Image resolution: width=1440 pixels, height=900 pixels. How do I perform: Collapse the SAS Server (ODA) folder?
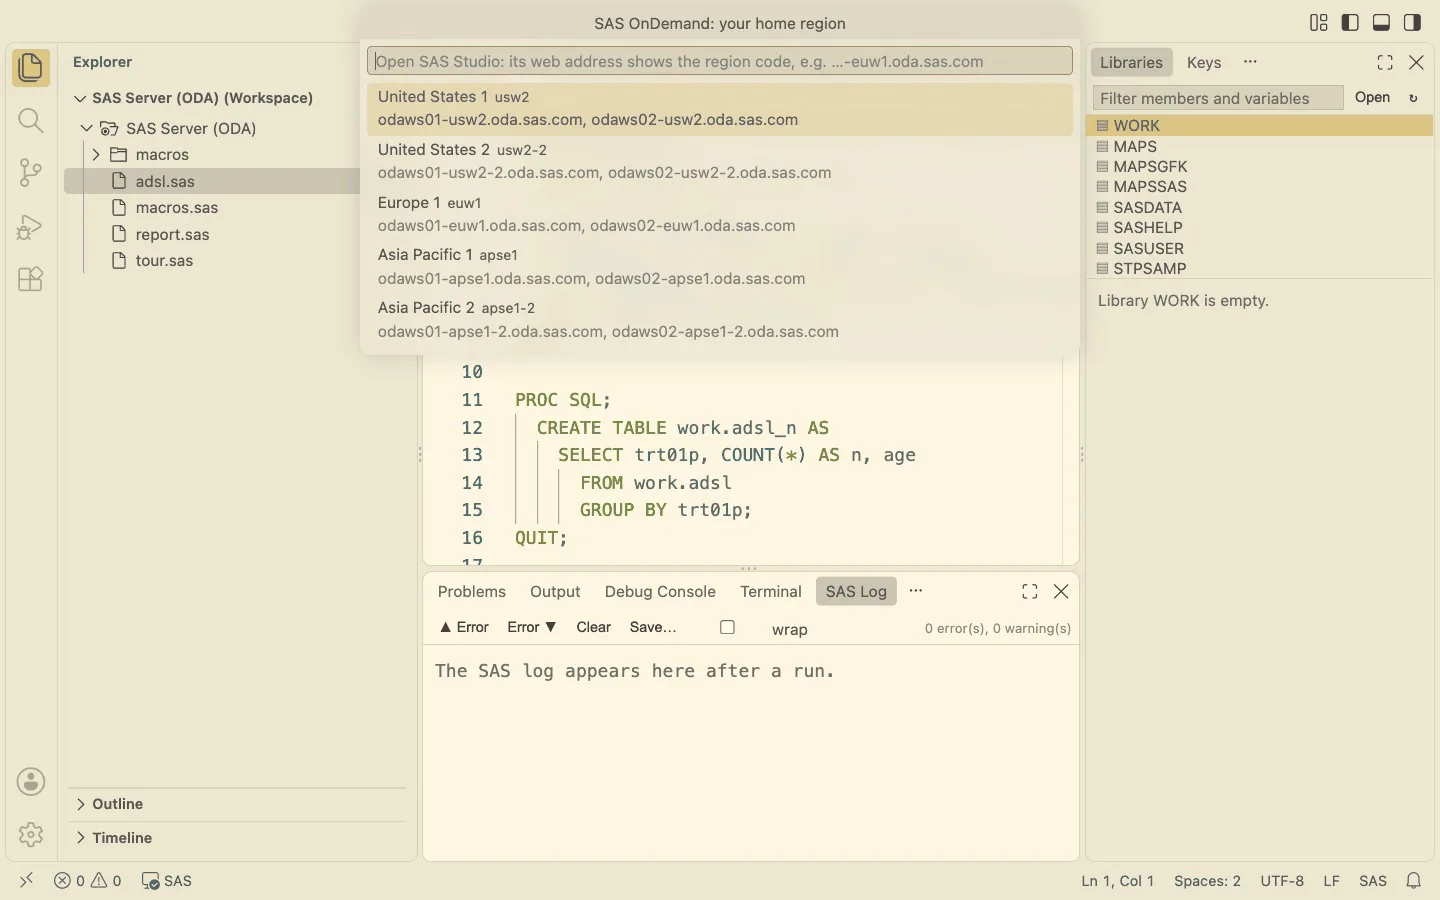87,128
